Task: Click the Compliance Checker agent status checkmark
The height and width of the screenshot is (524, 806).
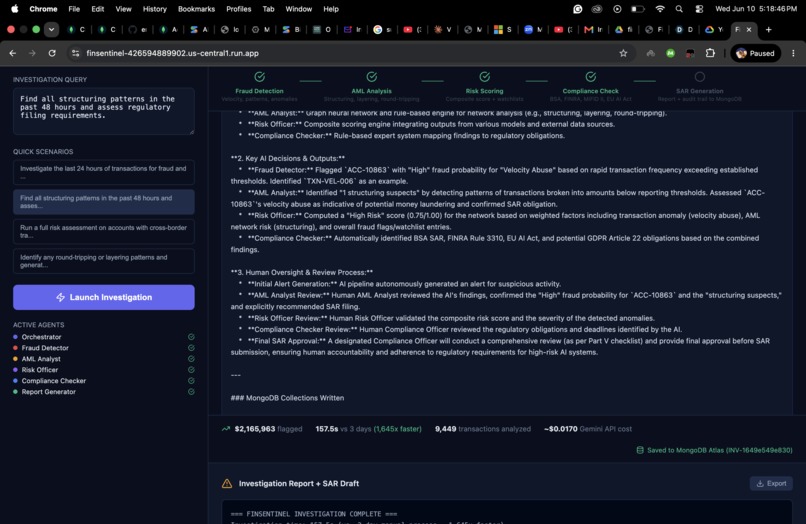Action: [x=191, y=381]
